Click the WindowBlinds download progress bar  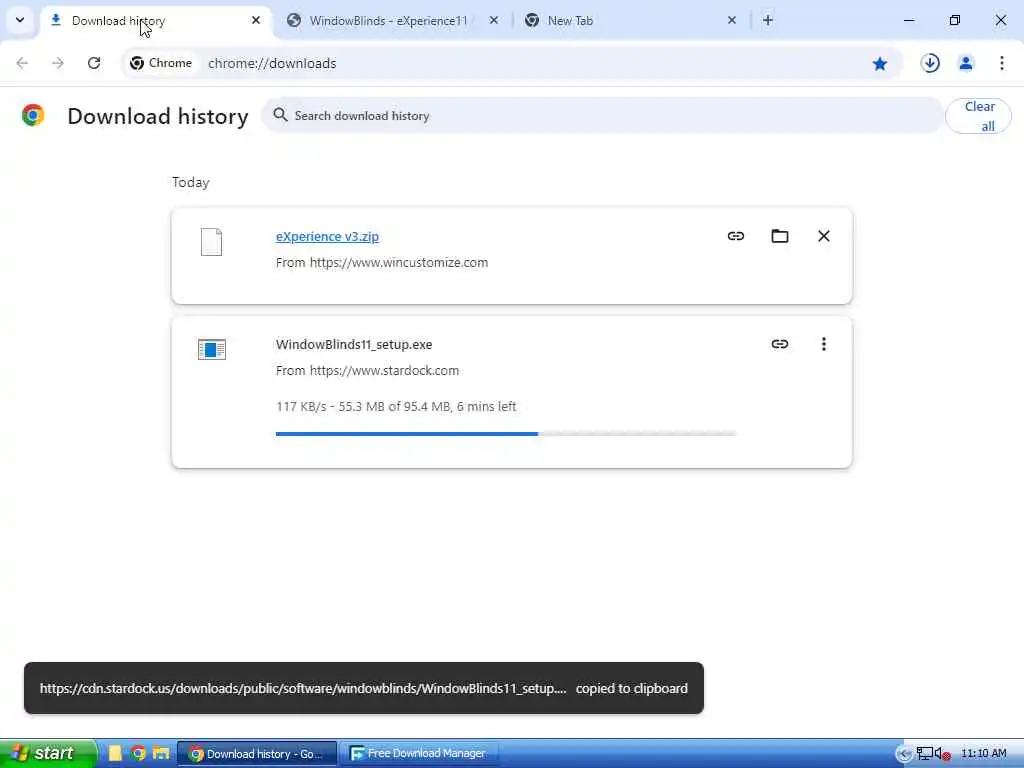[x=506, y=433]
